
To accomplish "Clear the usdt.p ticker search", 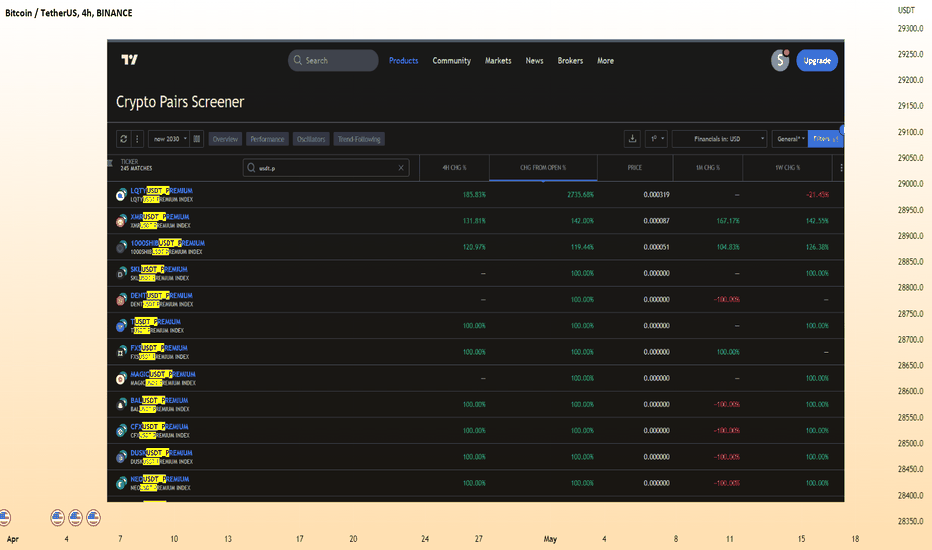I will (x=401, y=168).
